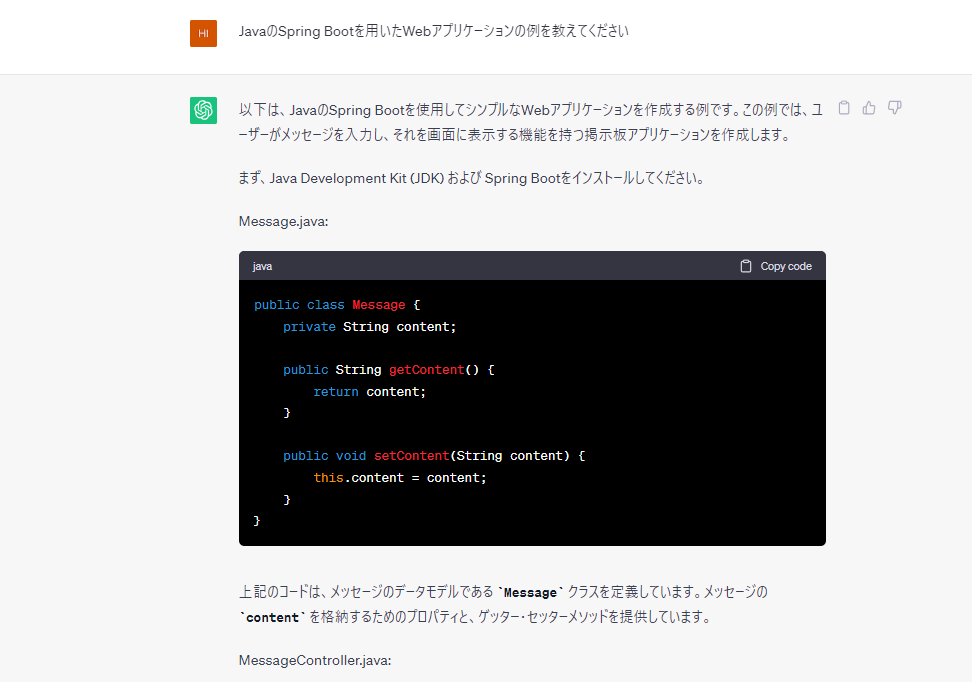Give the response a thumbs down
Screen dimensions: 972x682
coord(895,108)
